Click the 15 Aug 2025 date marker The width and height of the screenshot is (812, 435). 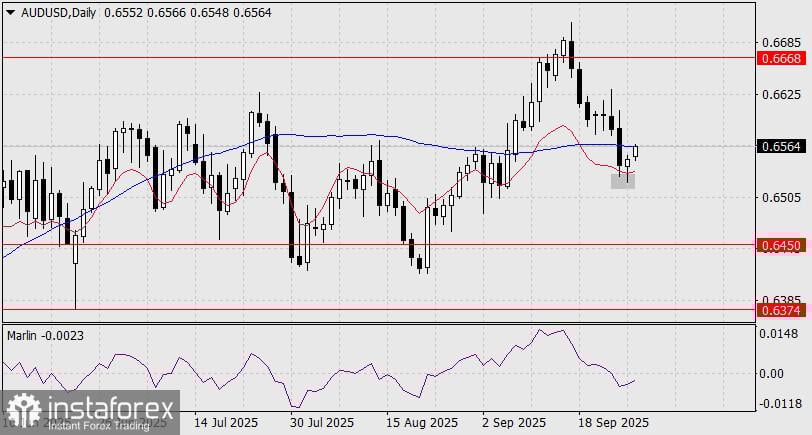[422, 423]
